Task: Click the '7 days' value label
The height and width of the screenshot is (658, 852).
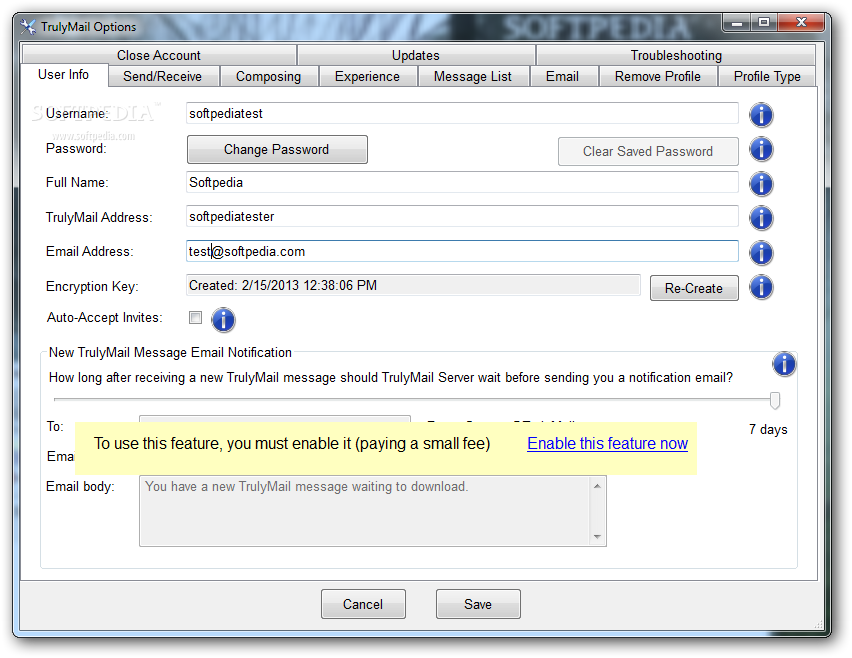Action: click(768, 429)
